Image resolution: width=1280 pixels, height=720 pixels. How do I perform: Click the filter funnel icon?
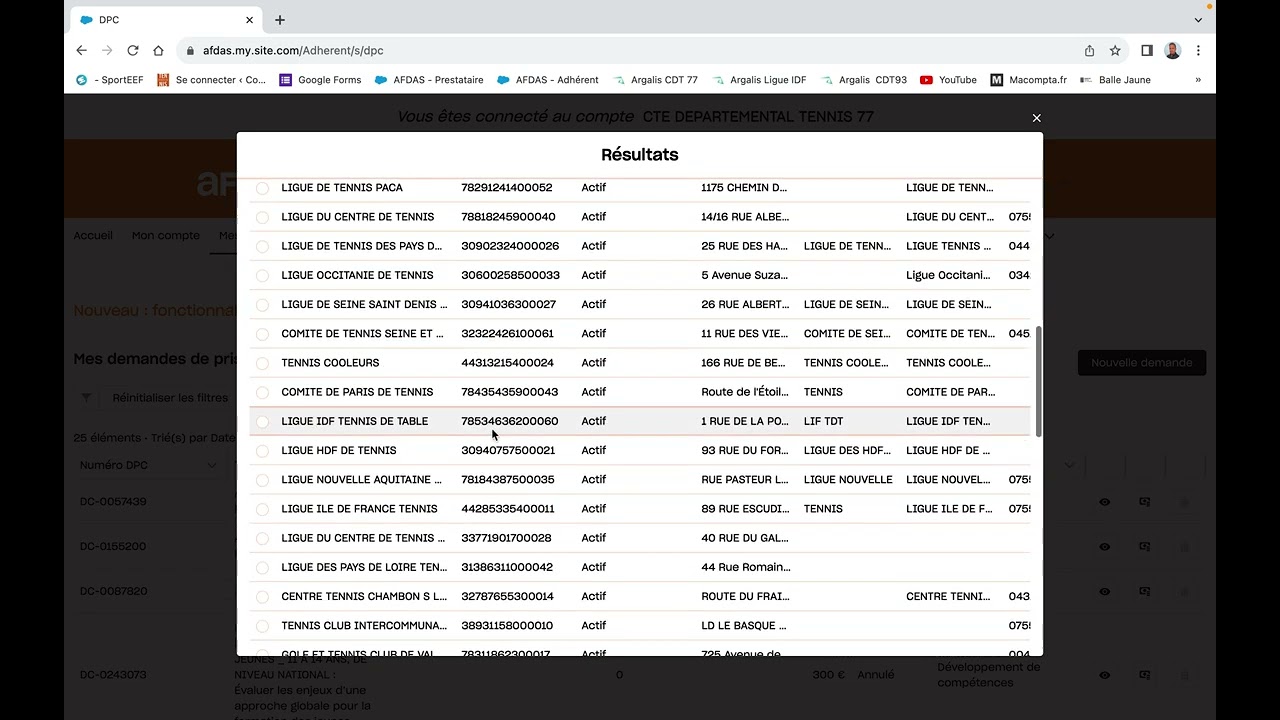click(x=86, y=398)
